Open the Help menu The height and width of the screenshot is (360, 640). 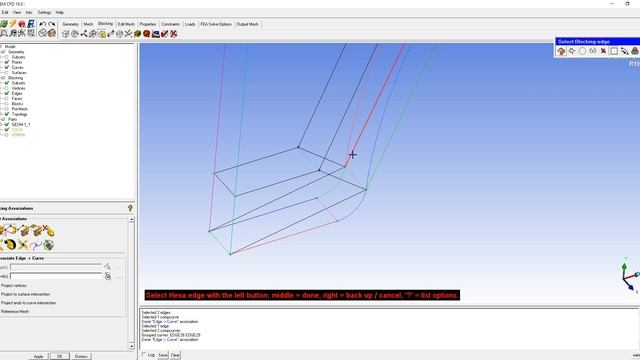point(60,13)
